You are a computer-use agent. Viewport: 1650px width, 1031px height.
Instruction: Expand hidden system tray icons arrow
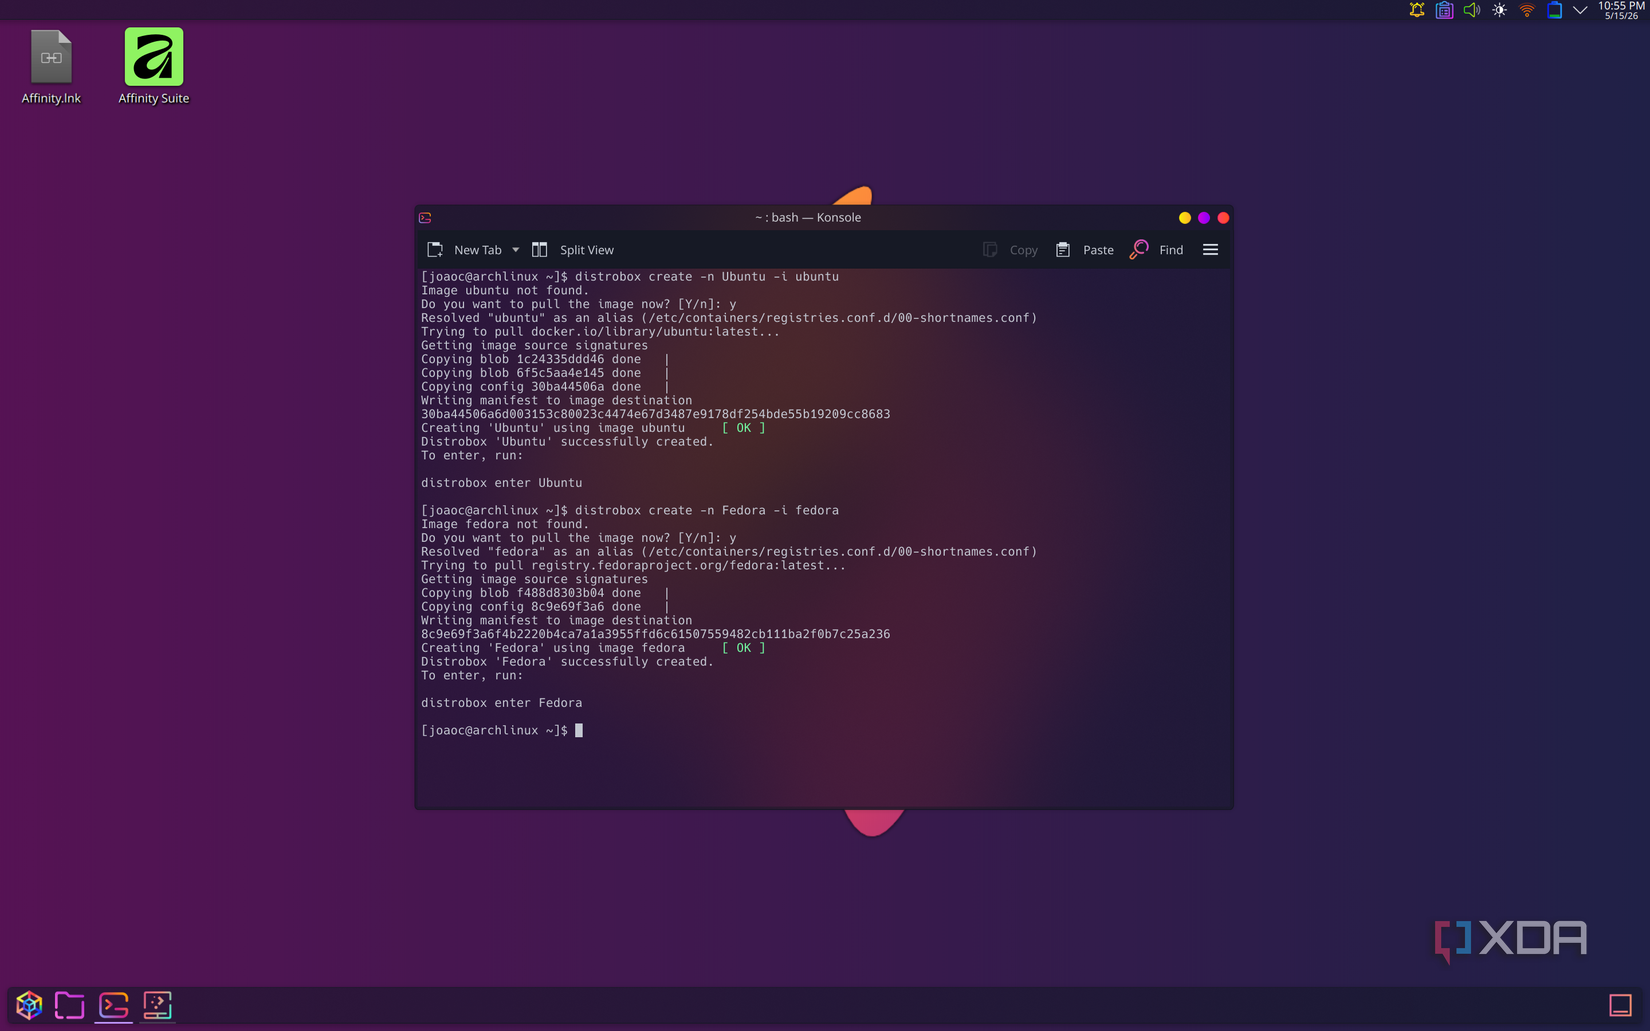(1580, 10)
